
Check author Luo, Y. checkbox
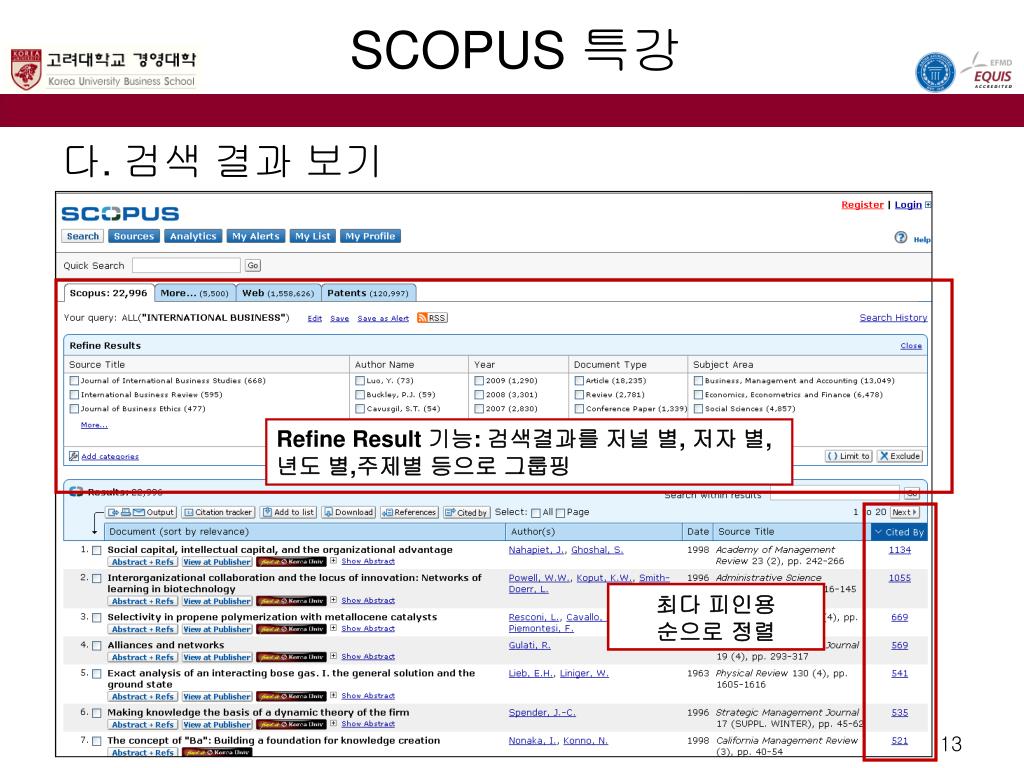[x=360, y=381]
